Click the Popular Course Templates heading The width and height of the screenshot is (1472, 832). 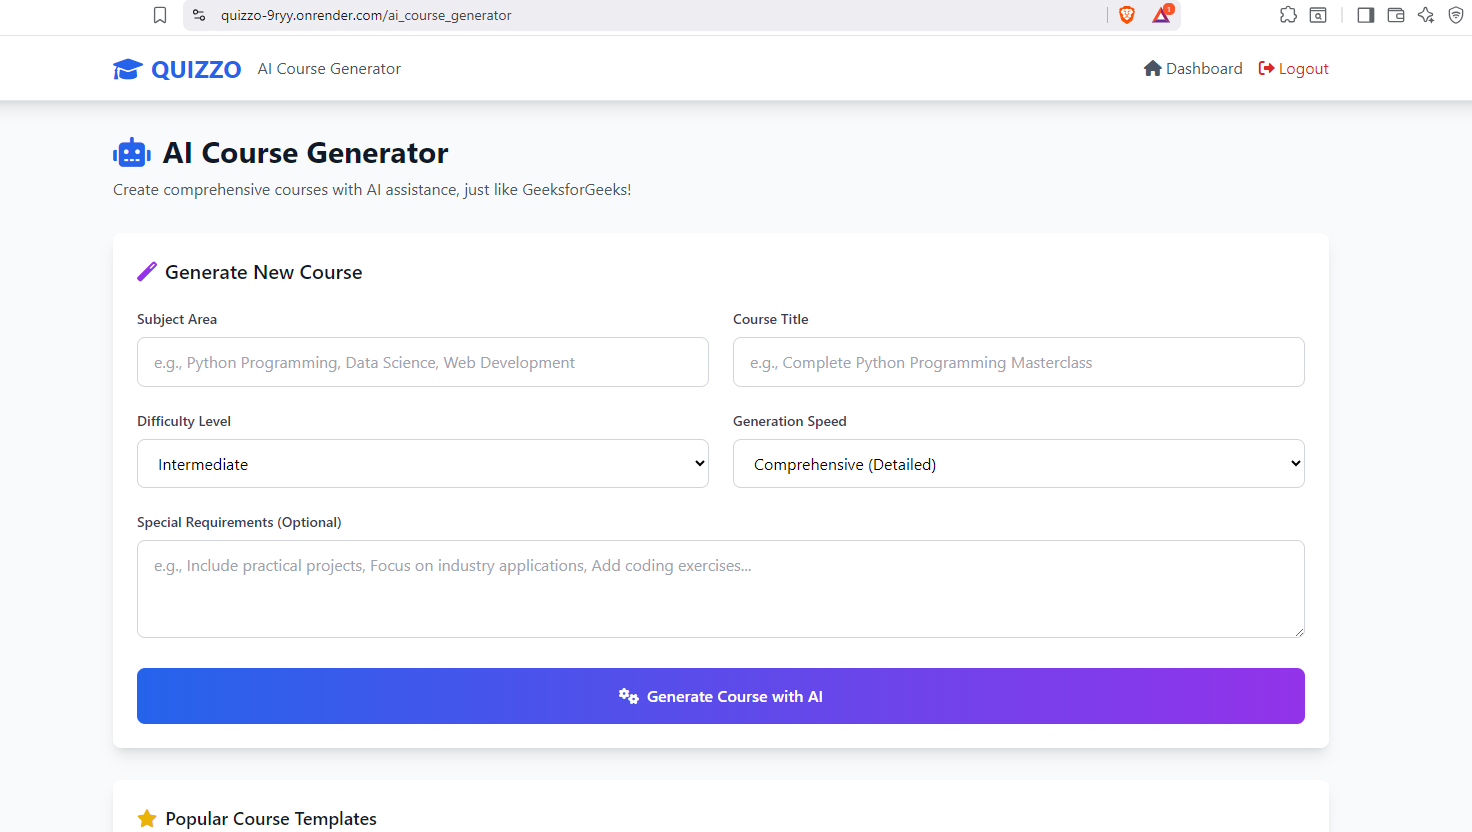pyautogui.click(x=271, y=818)
